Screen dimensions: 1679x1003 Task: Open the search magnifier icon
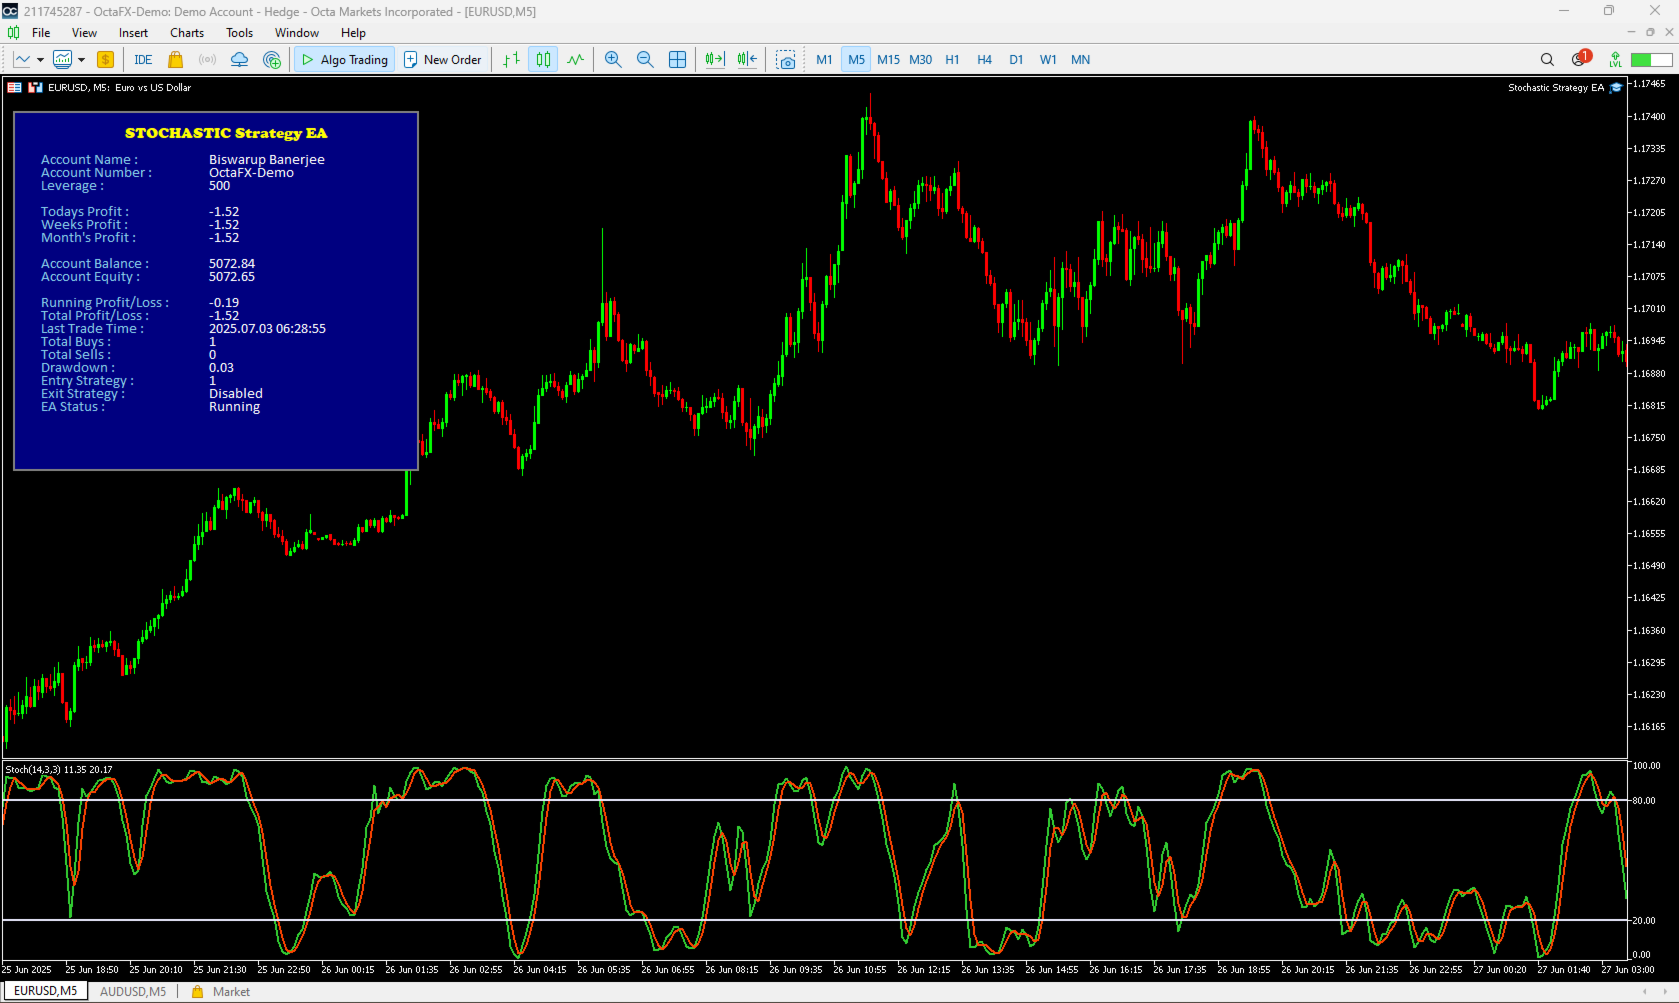click(1547, 60)
